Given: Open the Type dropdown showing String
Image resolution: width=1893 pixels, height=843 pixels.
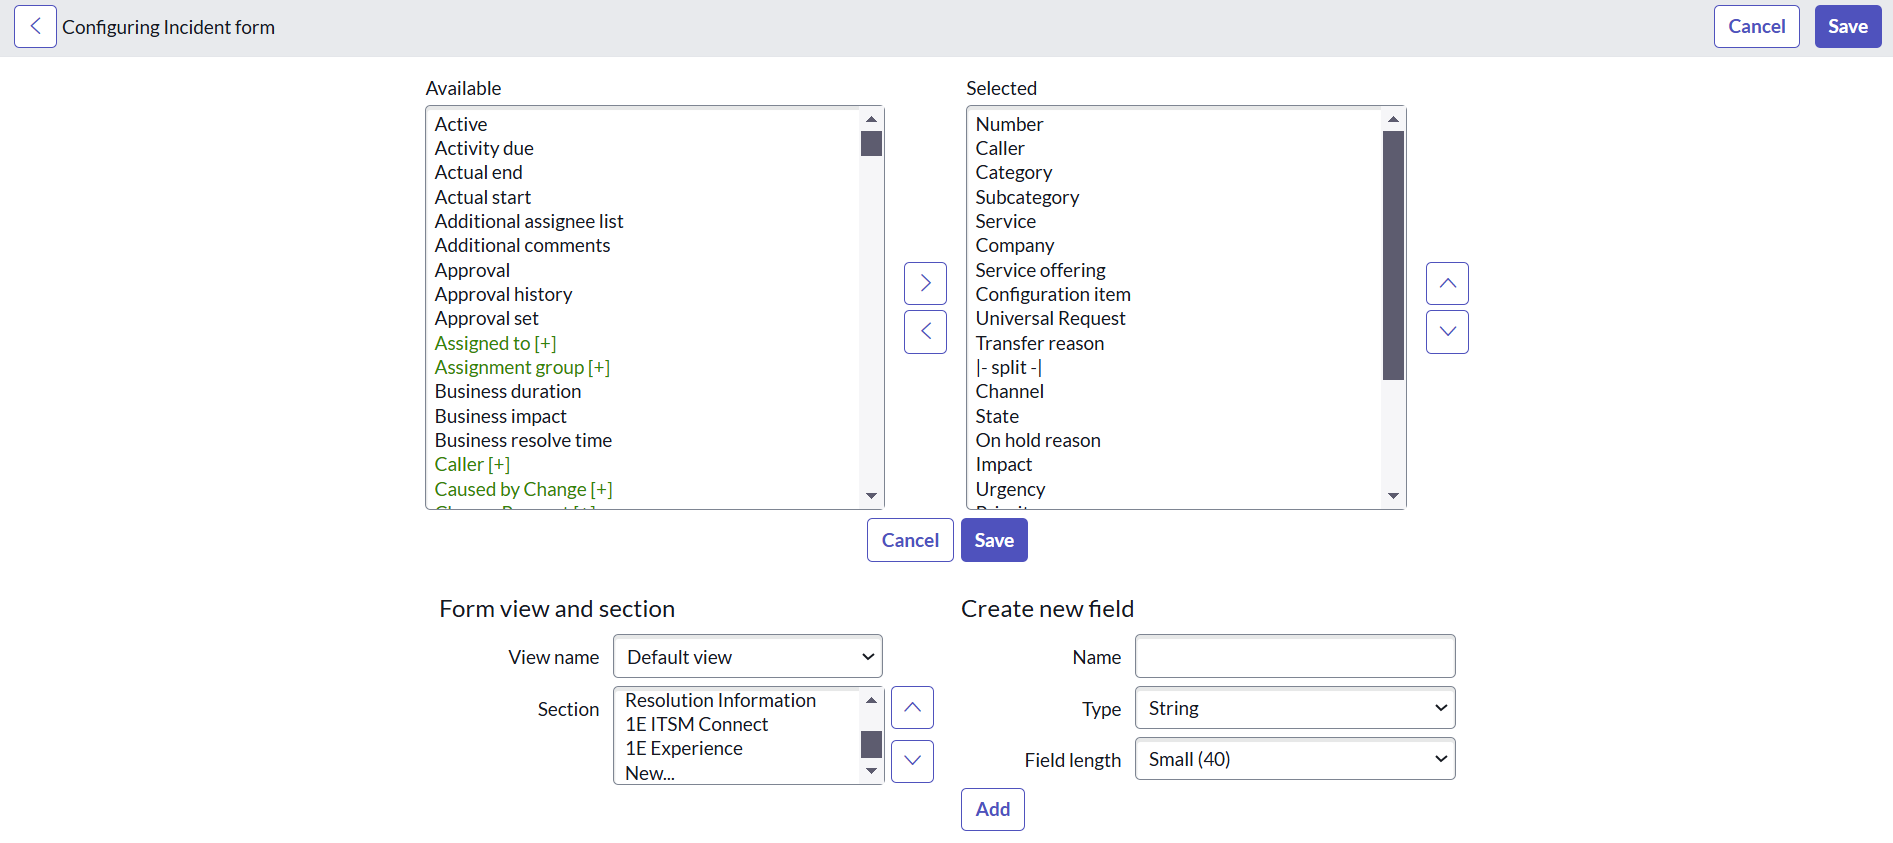Looking at the screenshot, I should click(x=1294, y=708).
